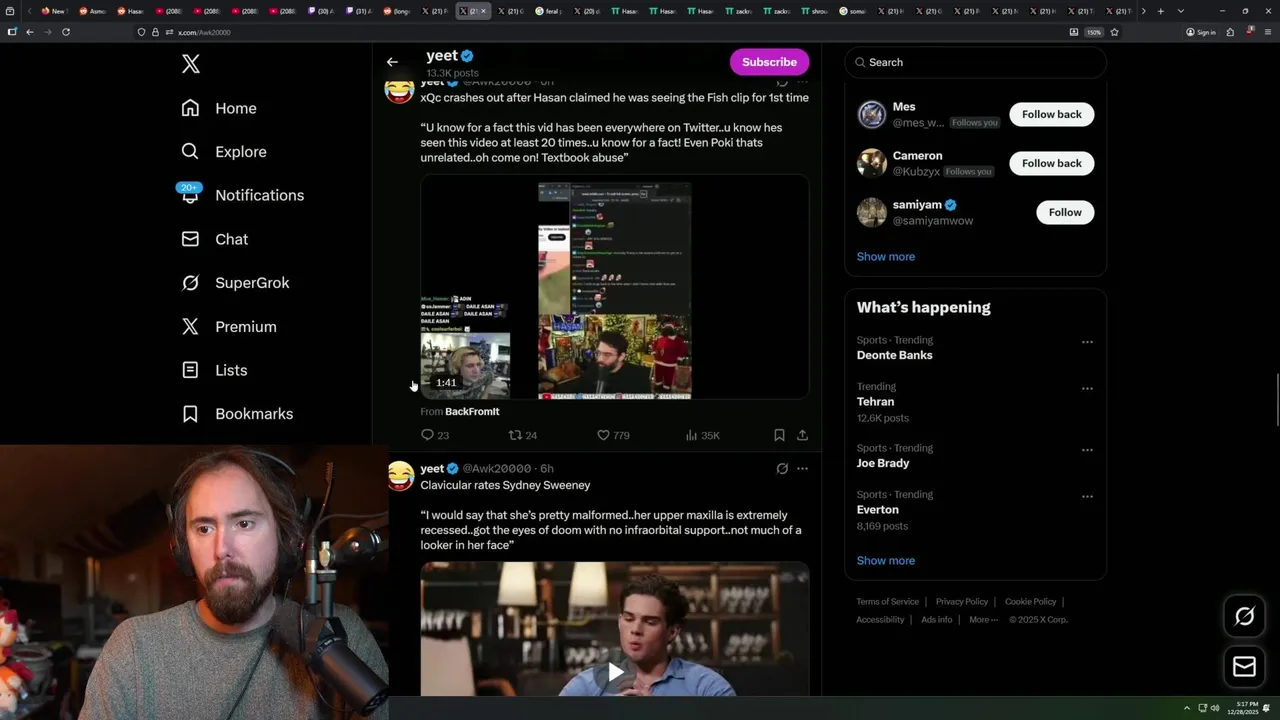Reply to the xQc crashes out post
Viewport: 1280px width, 720px height.
pyautogui.click(x=428, y=435)
